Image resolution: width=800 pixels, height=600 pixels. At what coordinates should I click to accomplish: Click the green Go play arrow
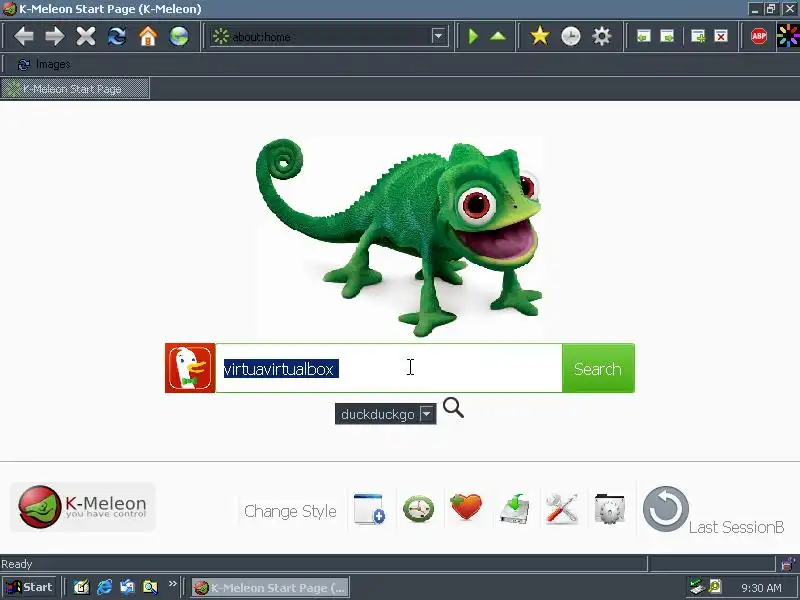473,36
